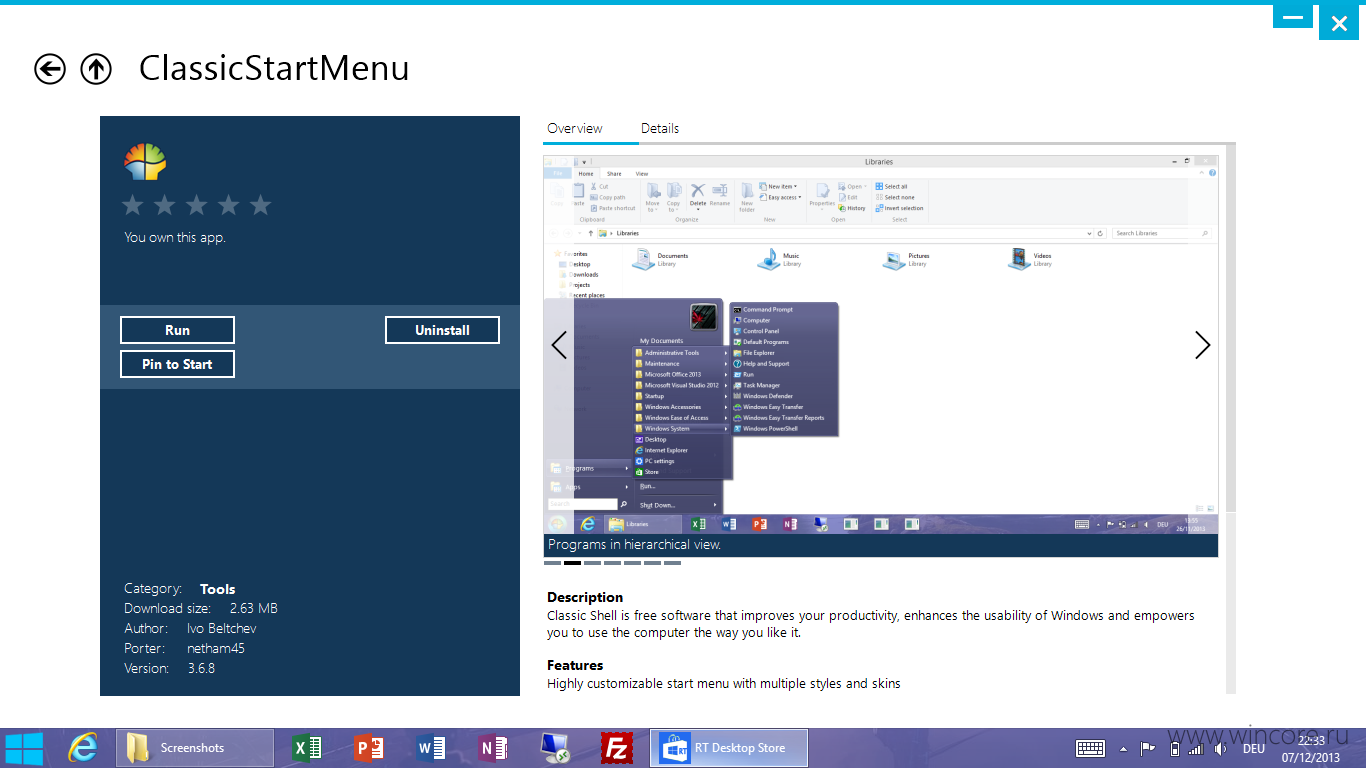Switch to the Details tab
This screenshot has width=1366, height=768.
tap(660, 128)
